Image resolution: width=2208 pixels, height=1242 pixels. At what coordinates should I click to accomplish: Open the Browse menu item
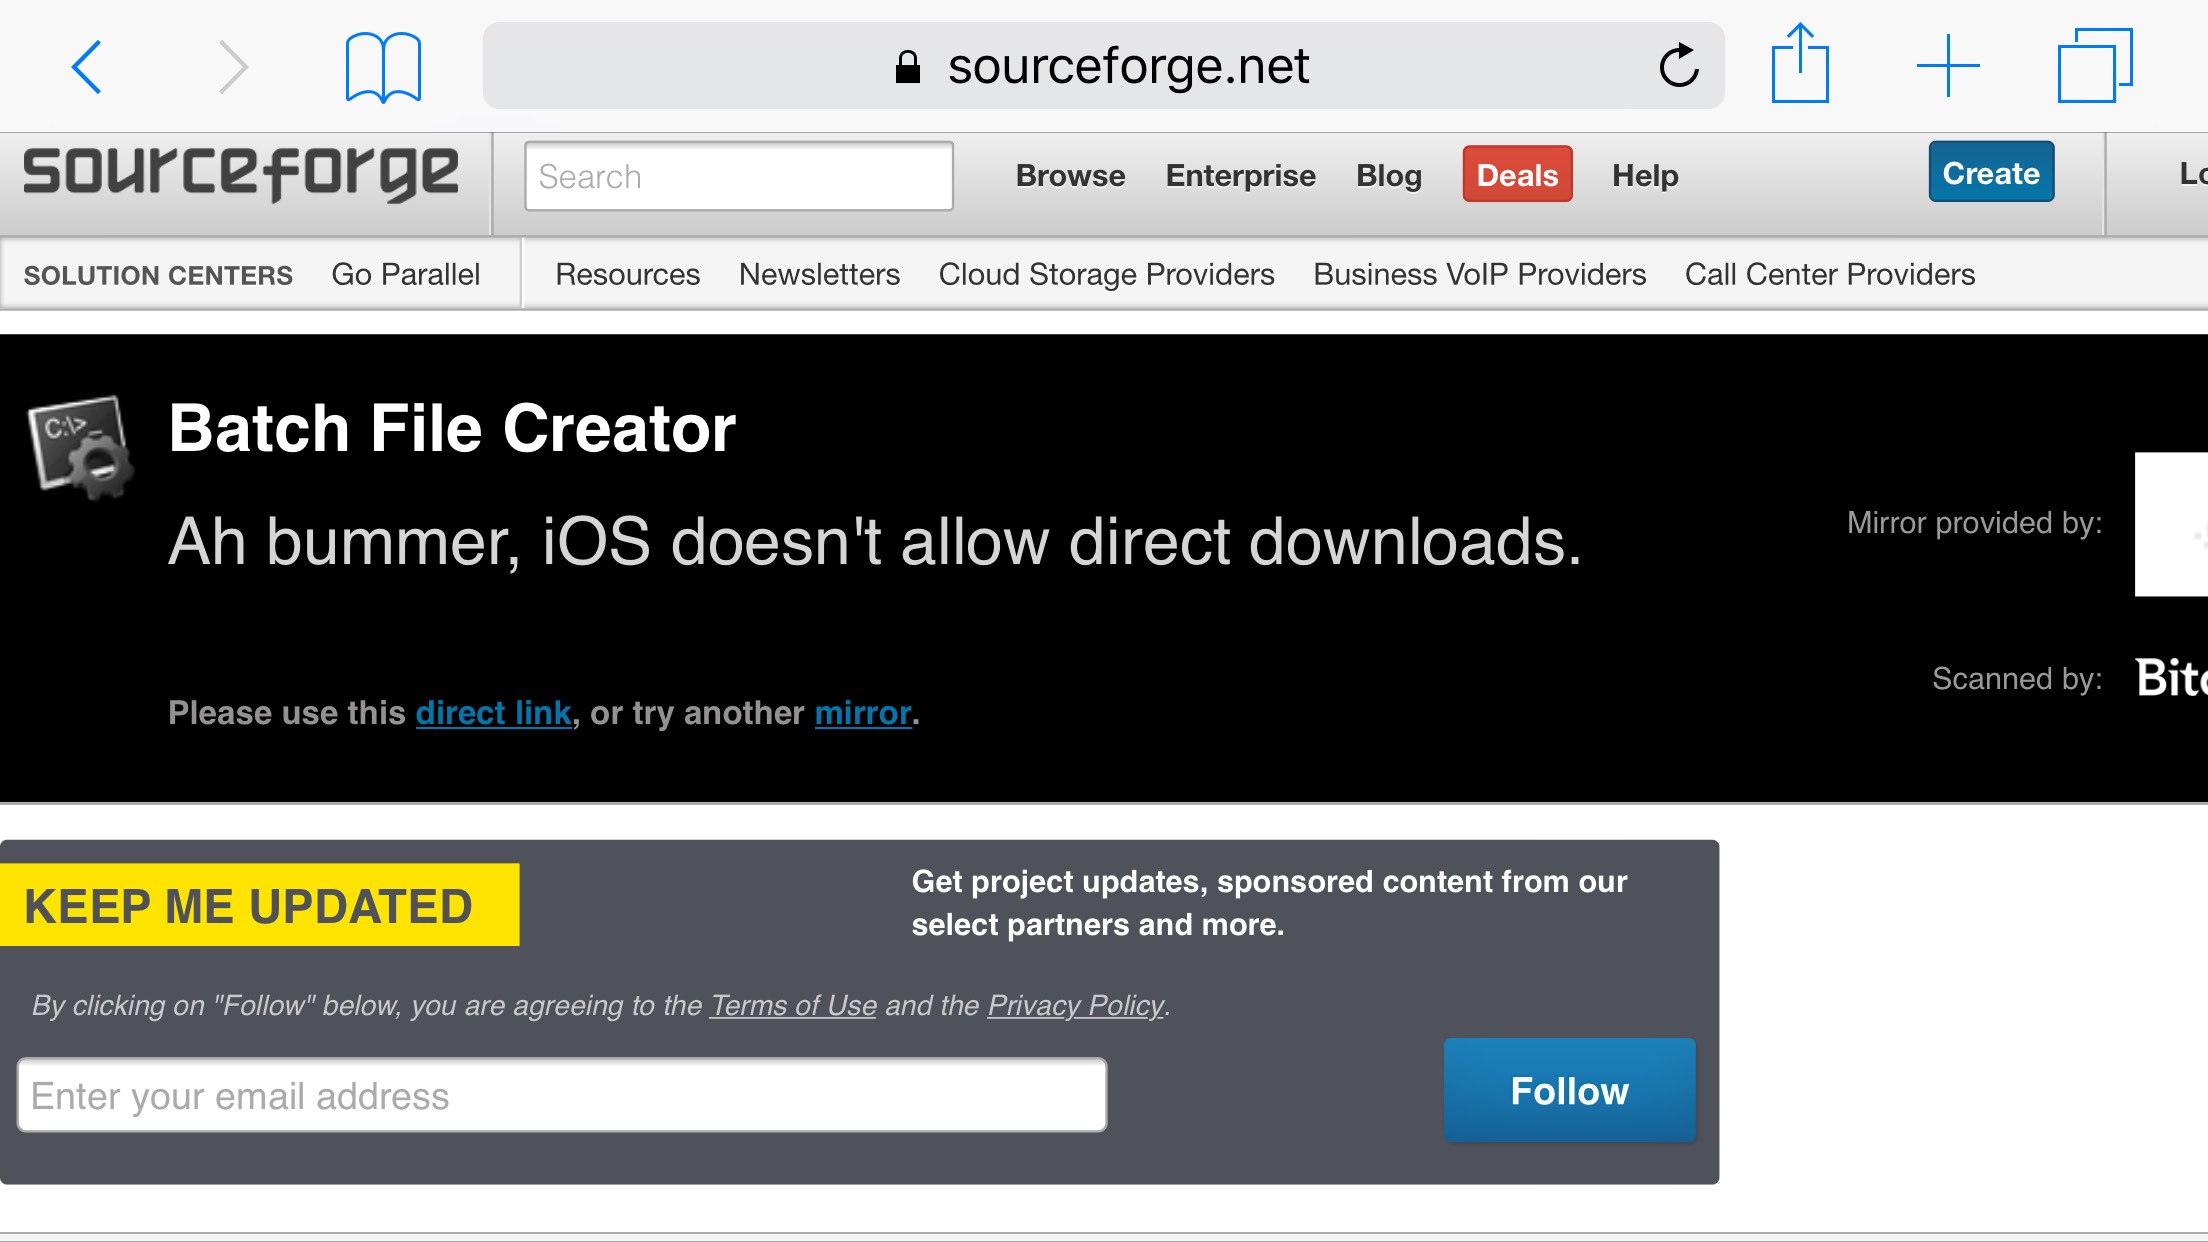point(1070,175)
